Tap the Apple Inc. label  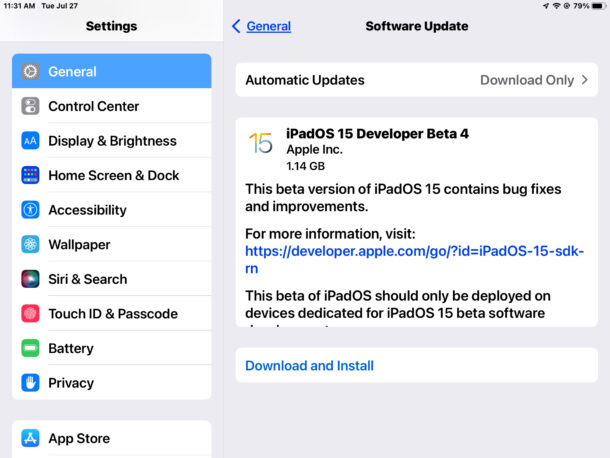tap(314, 150)
